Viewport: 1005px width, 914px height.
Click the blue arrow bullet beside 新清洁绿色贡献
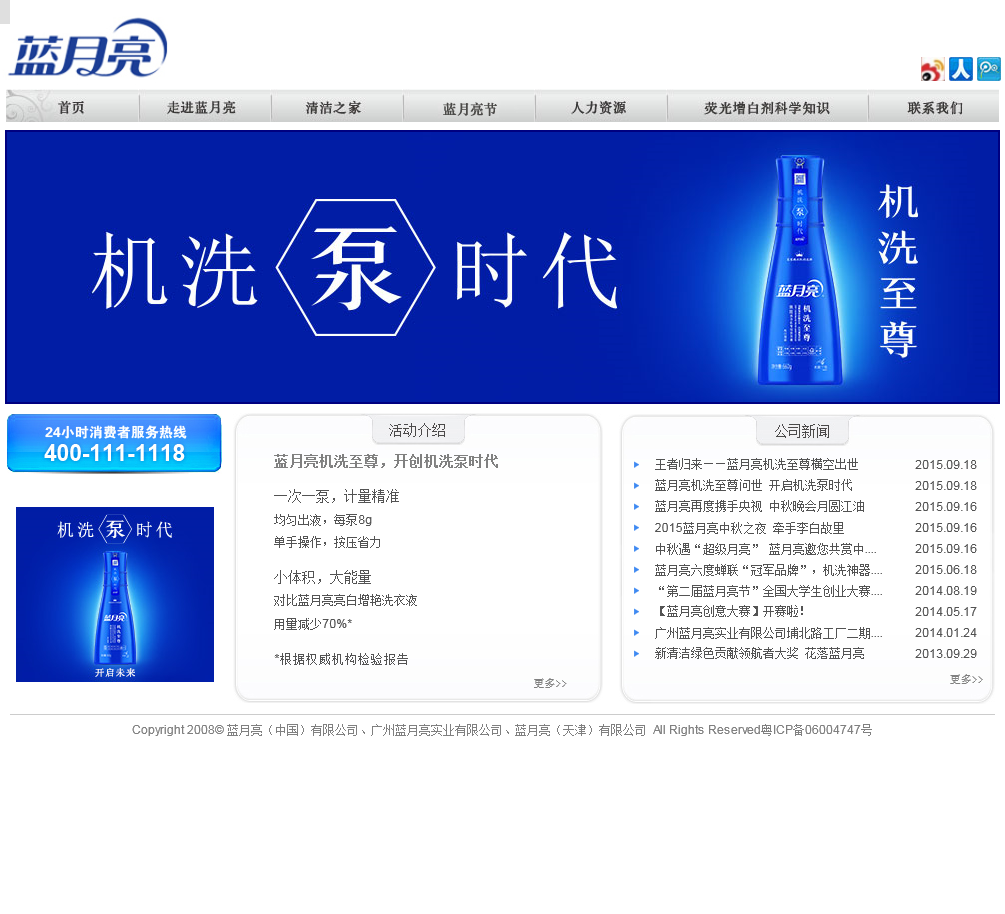click(636, 654)
